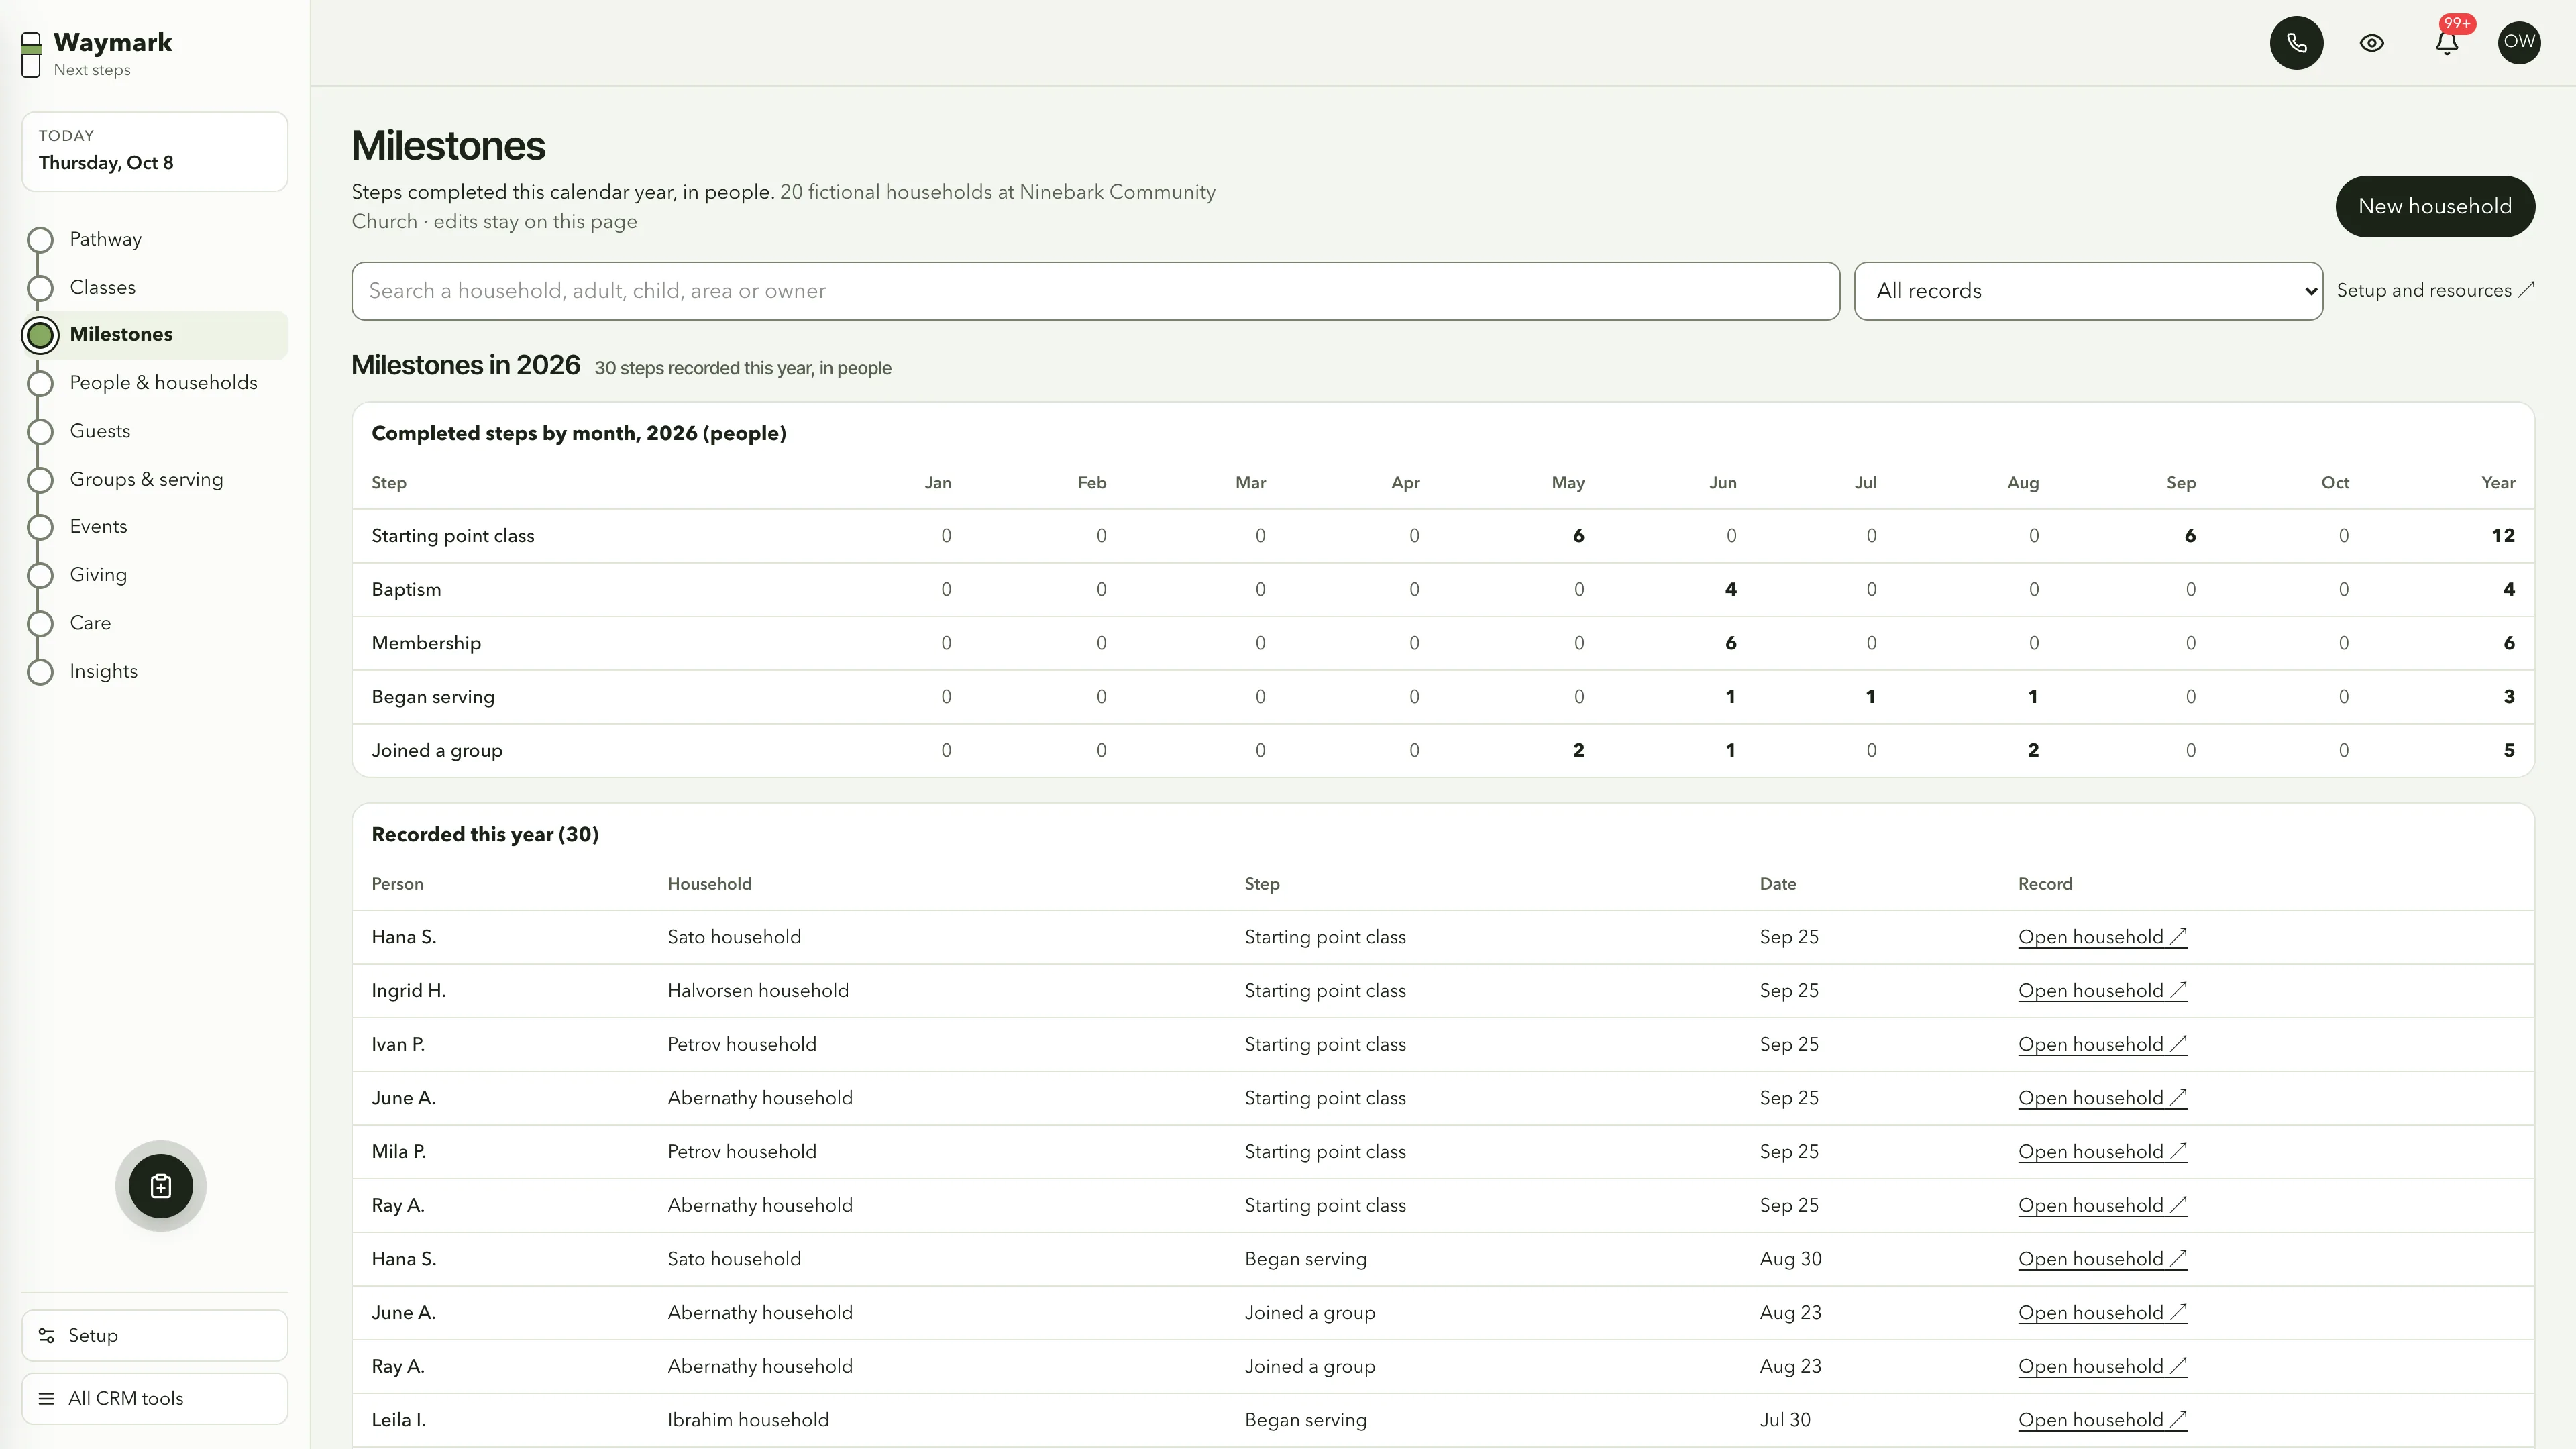Click the Jul 30 date cell
This screenshot has height=1449, width=2576.
pos(1785,1420)
